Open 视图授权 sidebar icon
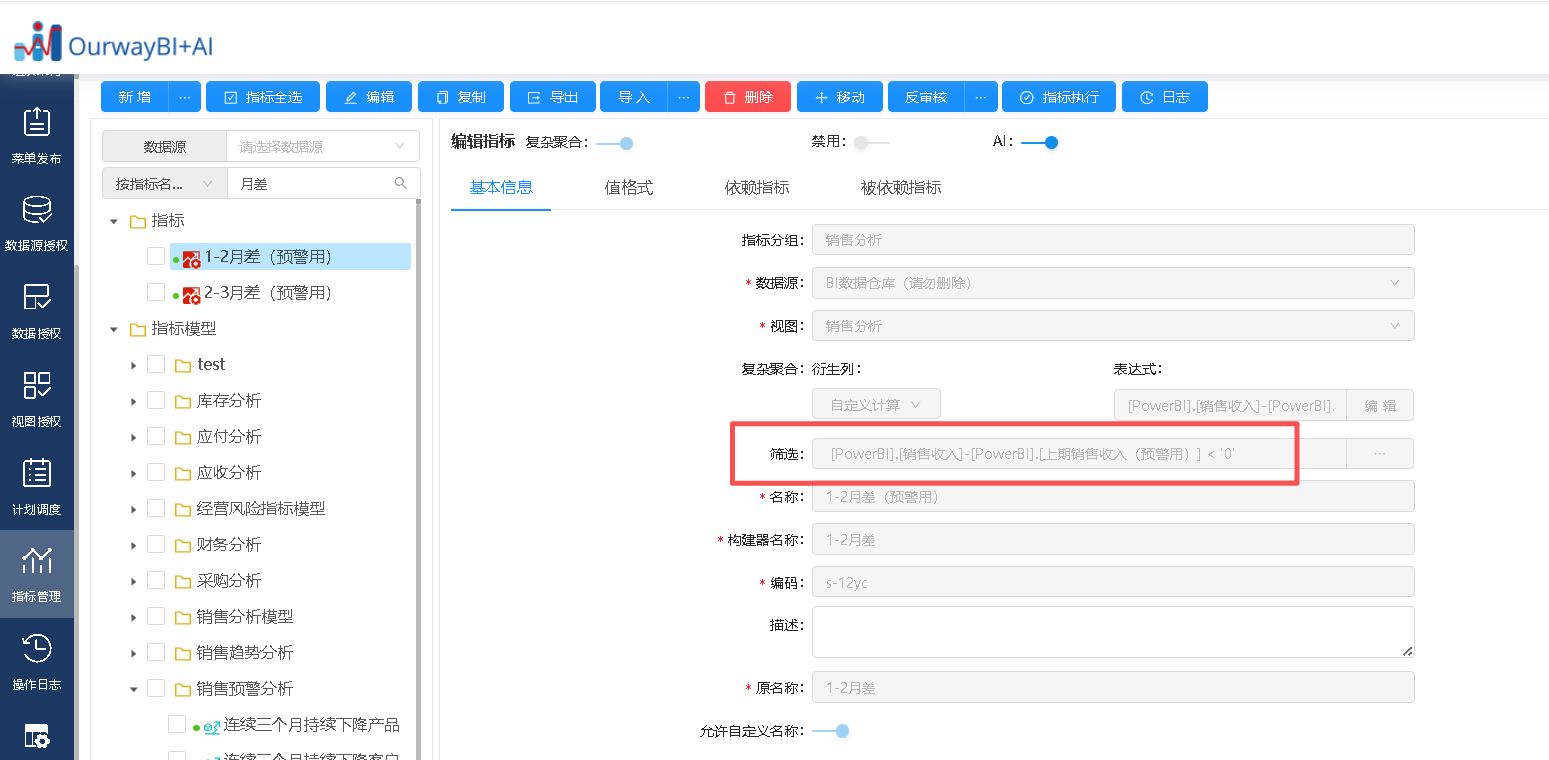1549x760 pixels. 36,398
